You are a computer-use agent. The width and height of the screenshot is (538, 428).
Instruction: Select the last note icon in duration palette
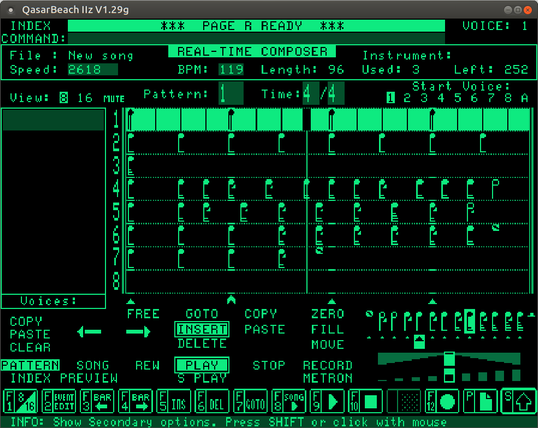[519, 322]
